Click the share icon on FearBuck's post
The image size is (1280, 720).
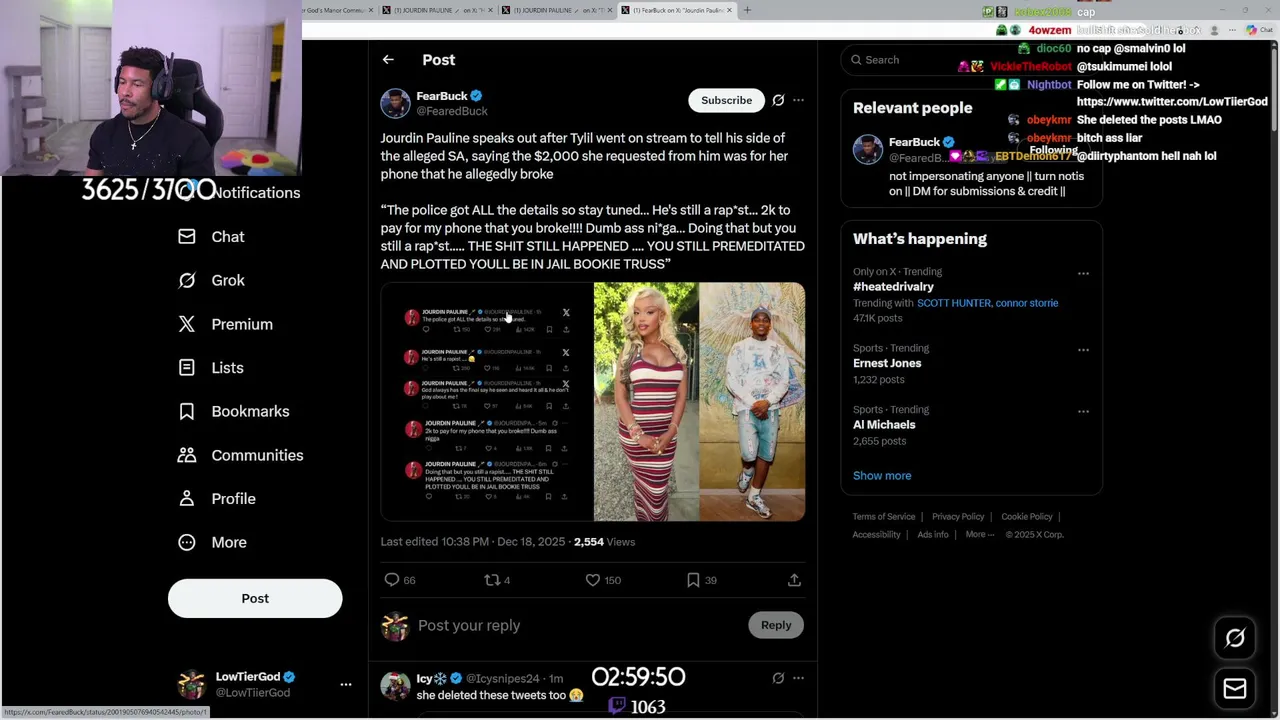(x=794, y=580)
